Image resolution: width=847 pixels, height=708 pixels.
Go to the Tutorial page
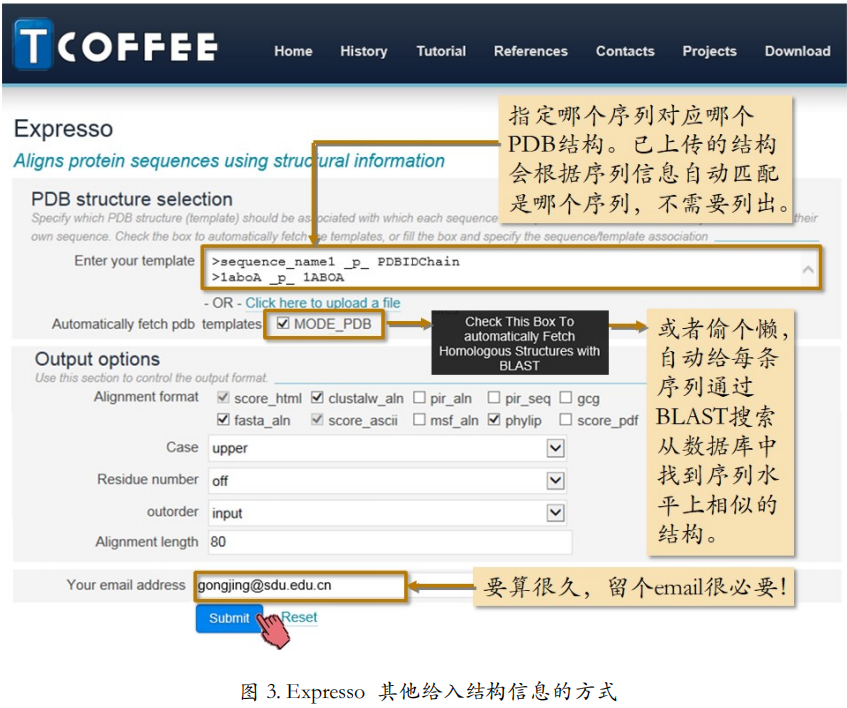[441, 51]
